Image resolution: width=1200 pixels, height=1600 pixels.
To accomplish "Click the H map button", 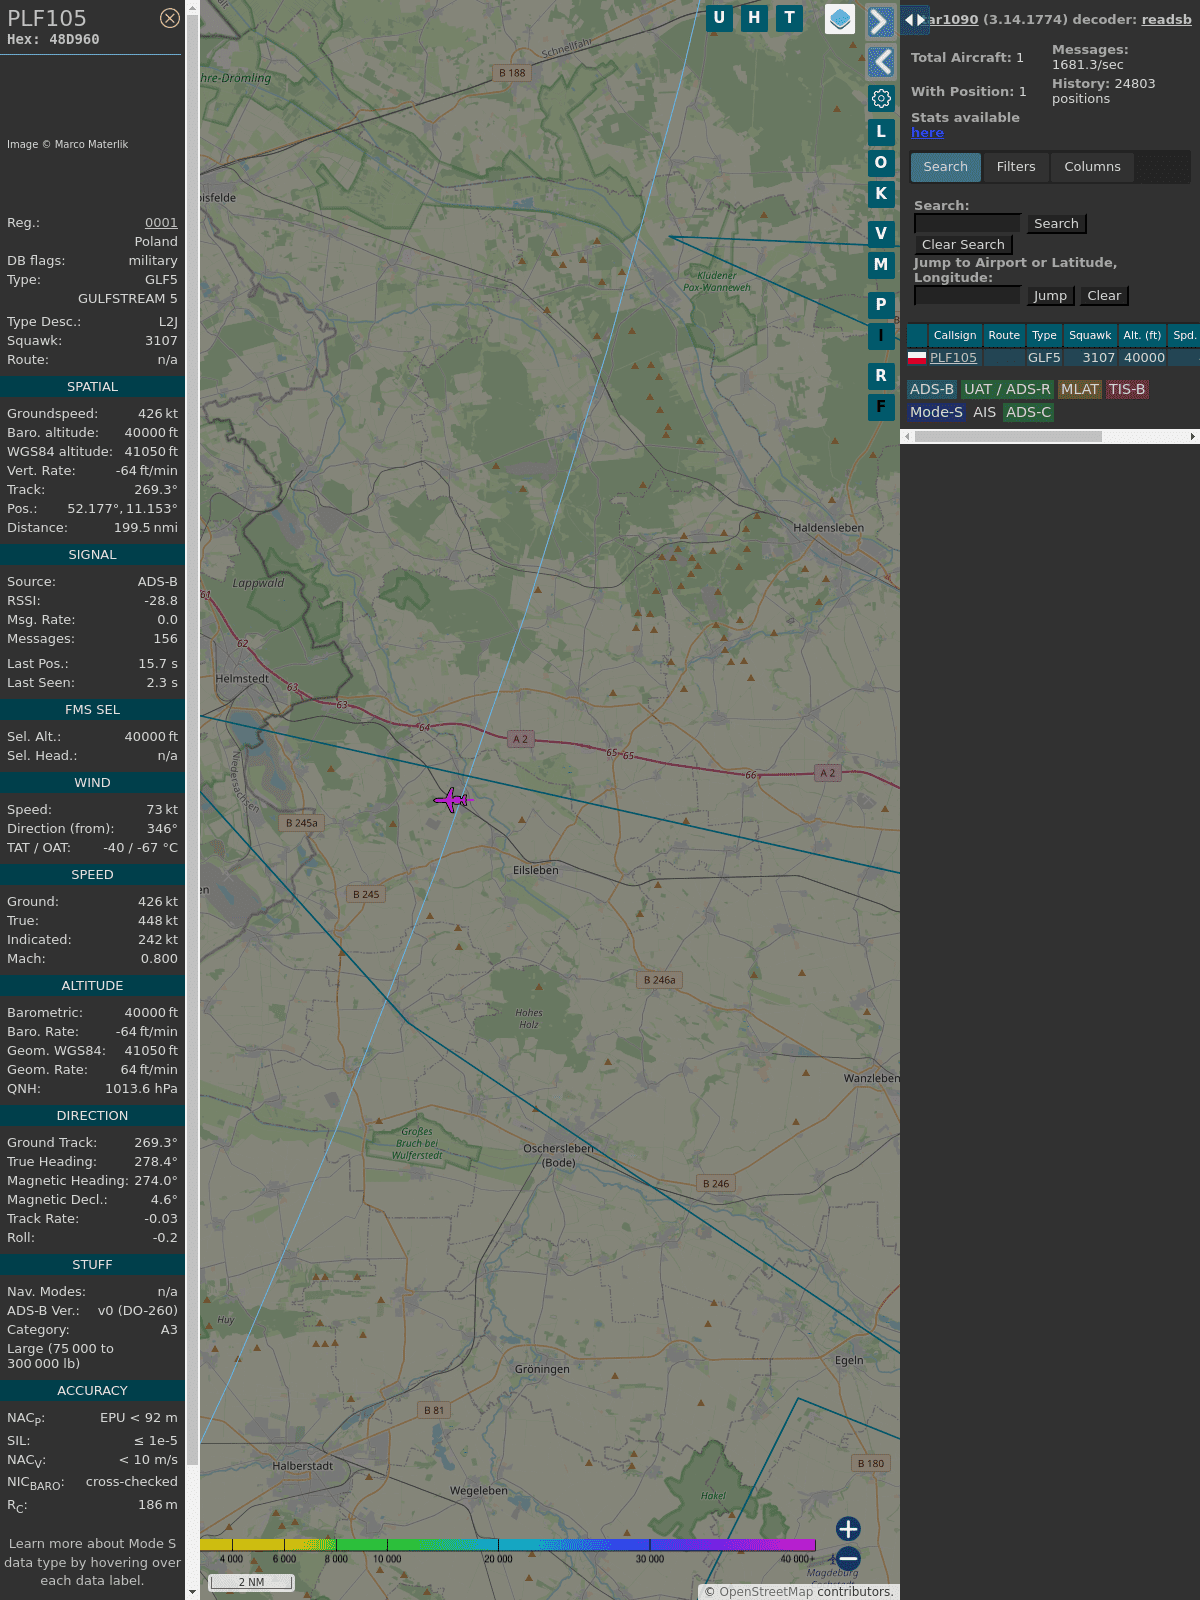I will click(x=754, y=18).
